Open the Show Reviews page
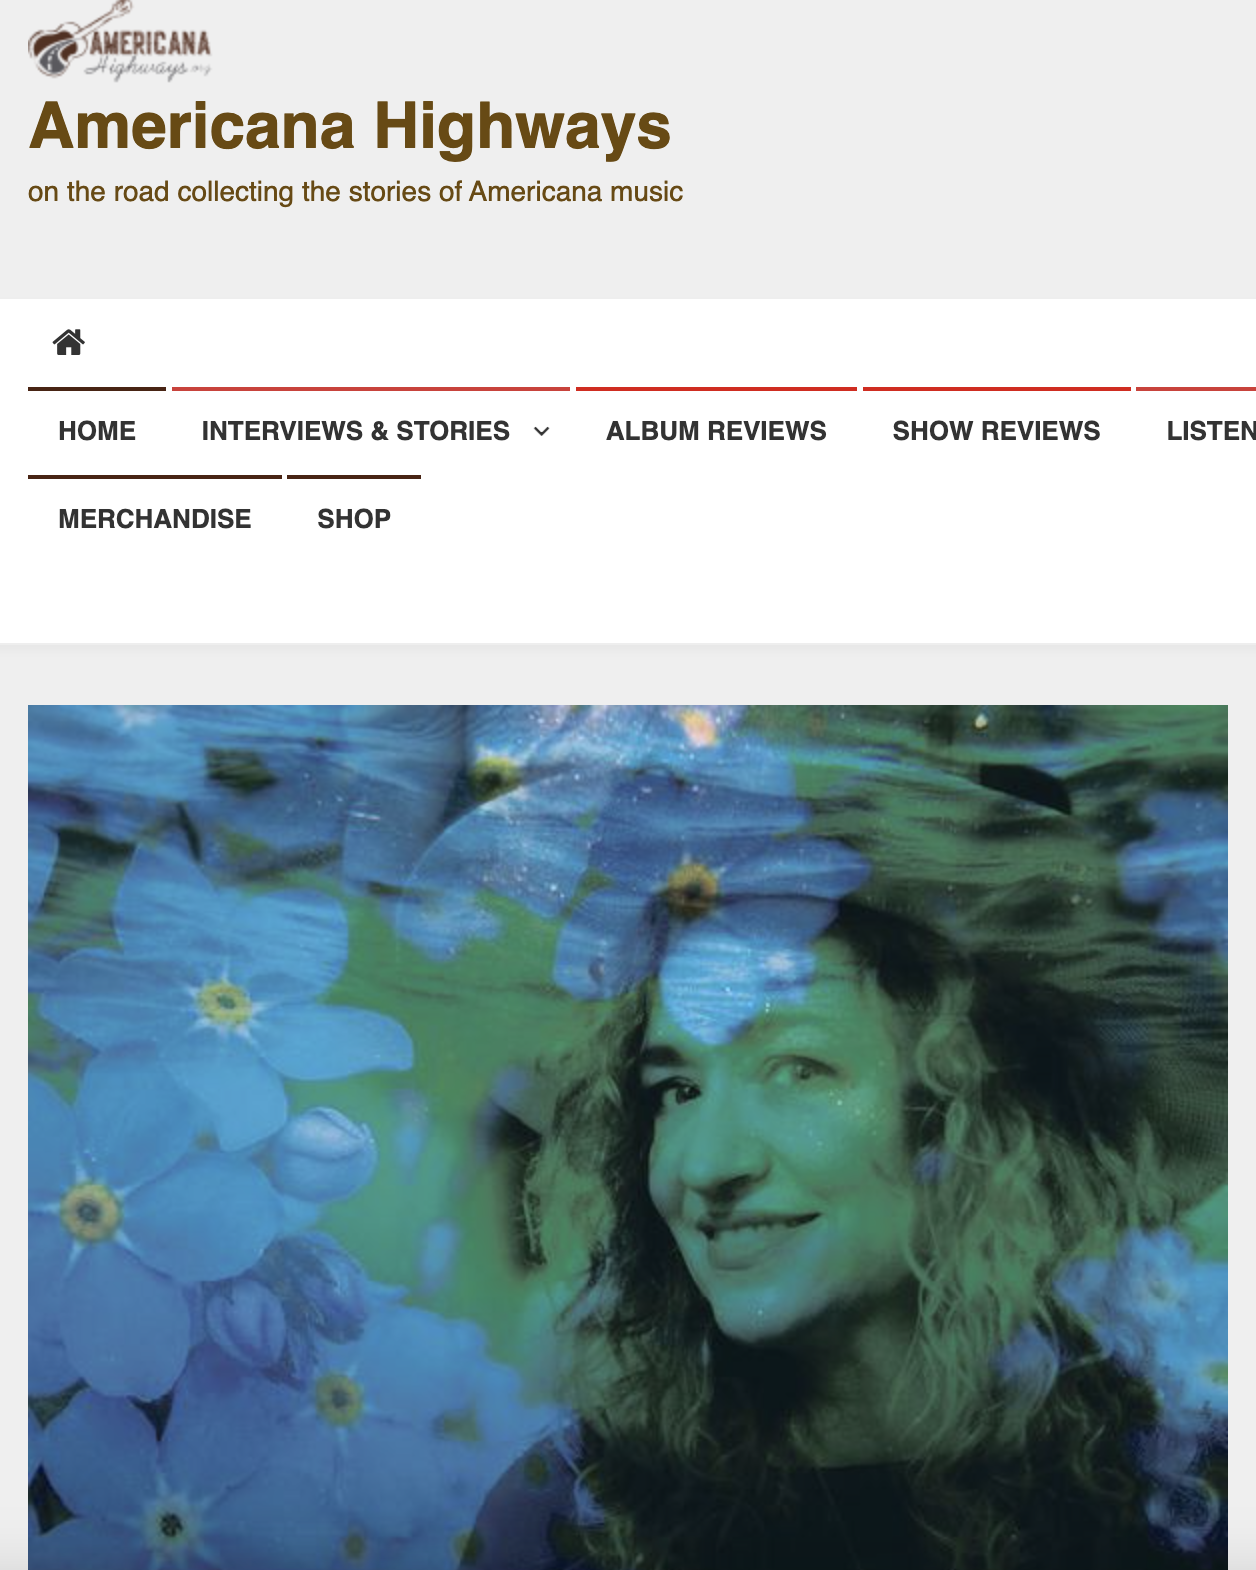Image resolution: width=1256 pixels, height=1570 pixels. [x=996, y=431]
